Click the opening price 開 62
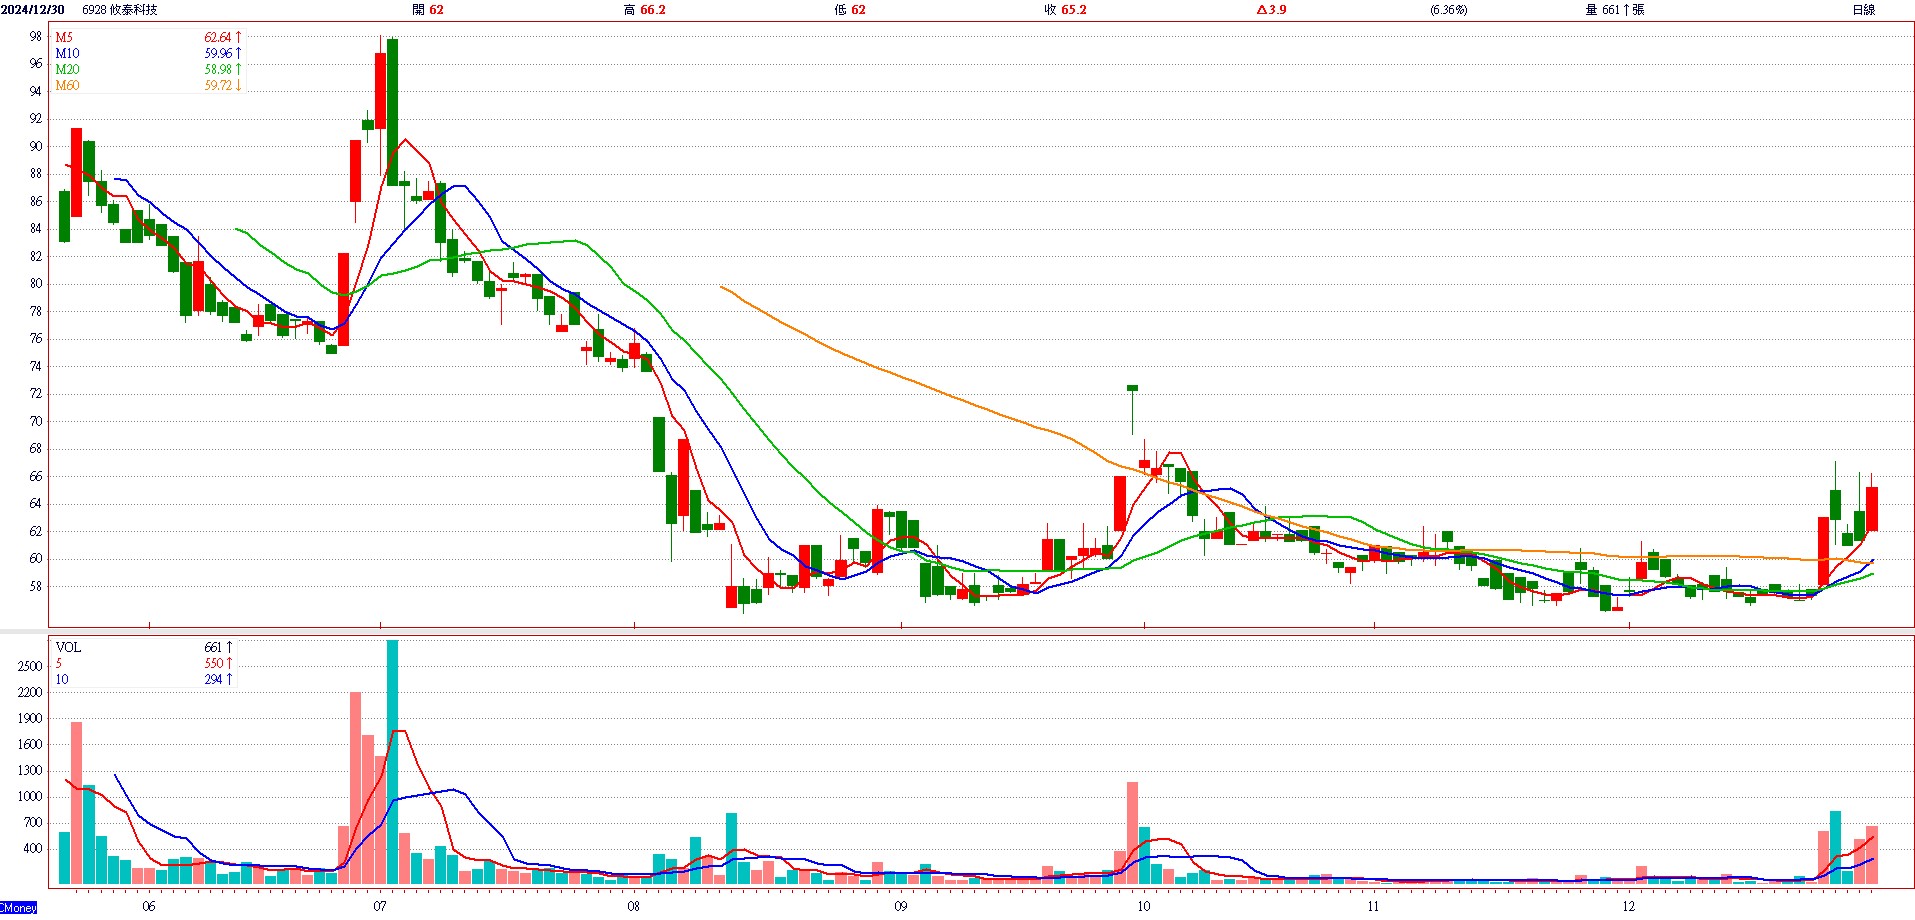Screen dimensions: 1915x920 pos(428,10)
